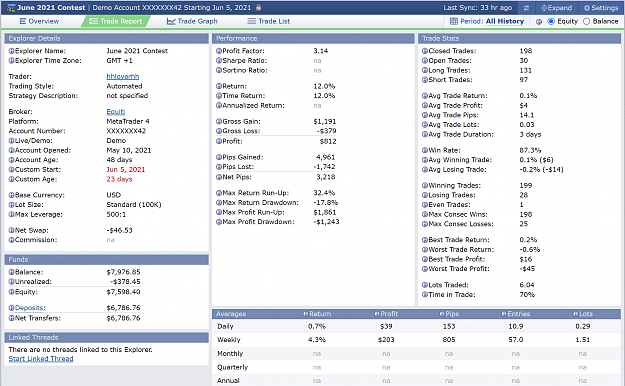Click the Expand button in header
This screenshot has width=625, height=386.
[556, 8]
